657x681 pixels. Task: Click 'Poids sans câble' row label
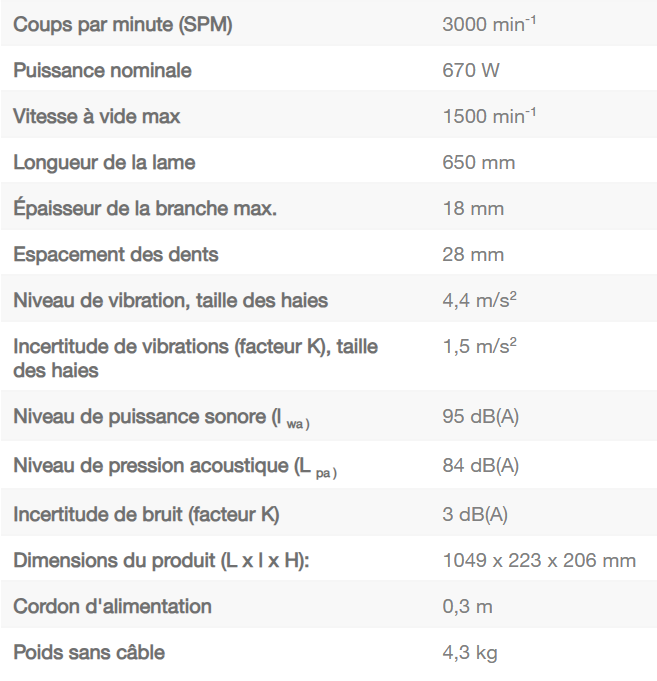tap(89, 653)
